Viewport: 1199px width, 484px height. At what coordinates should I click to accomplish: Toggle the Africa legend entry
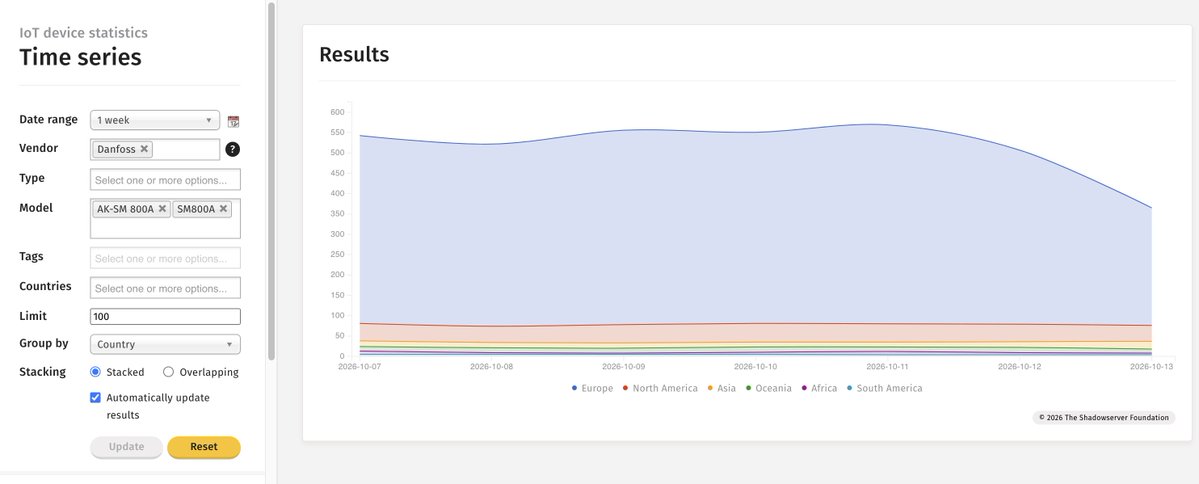(x=819, y=388)
